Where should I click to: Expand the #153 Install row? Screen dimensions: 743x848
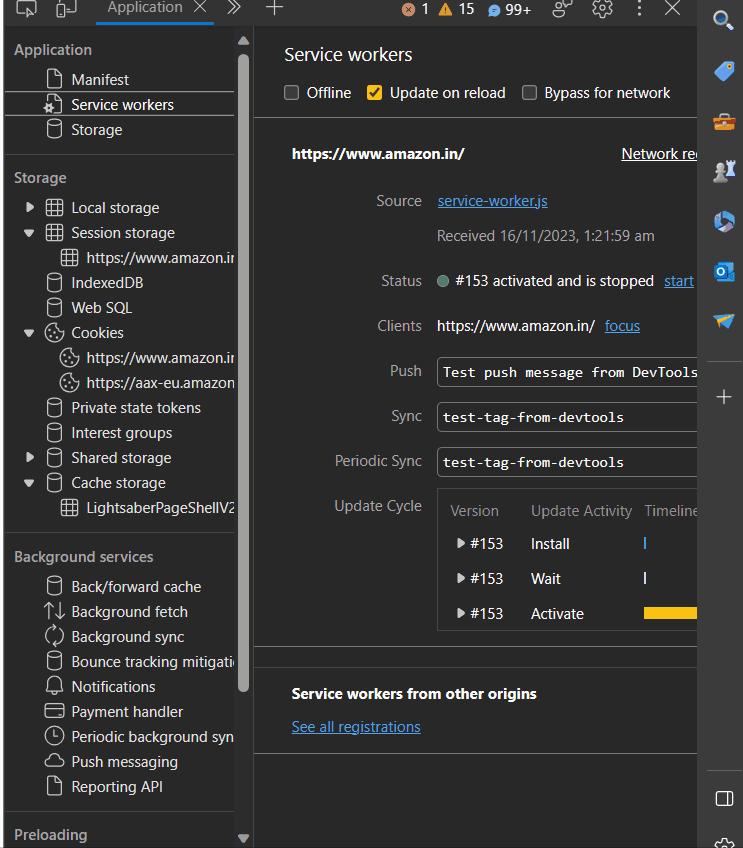point(461,544)
